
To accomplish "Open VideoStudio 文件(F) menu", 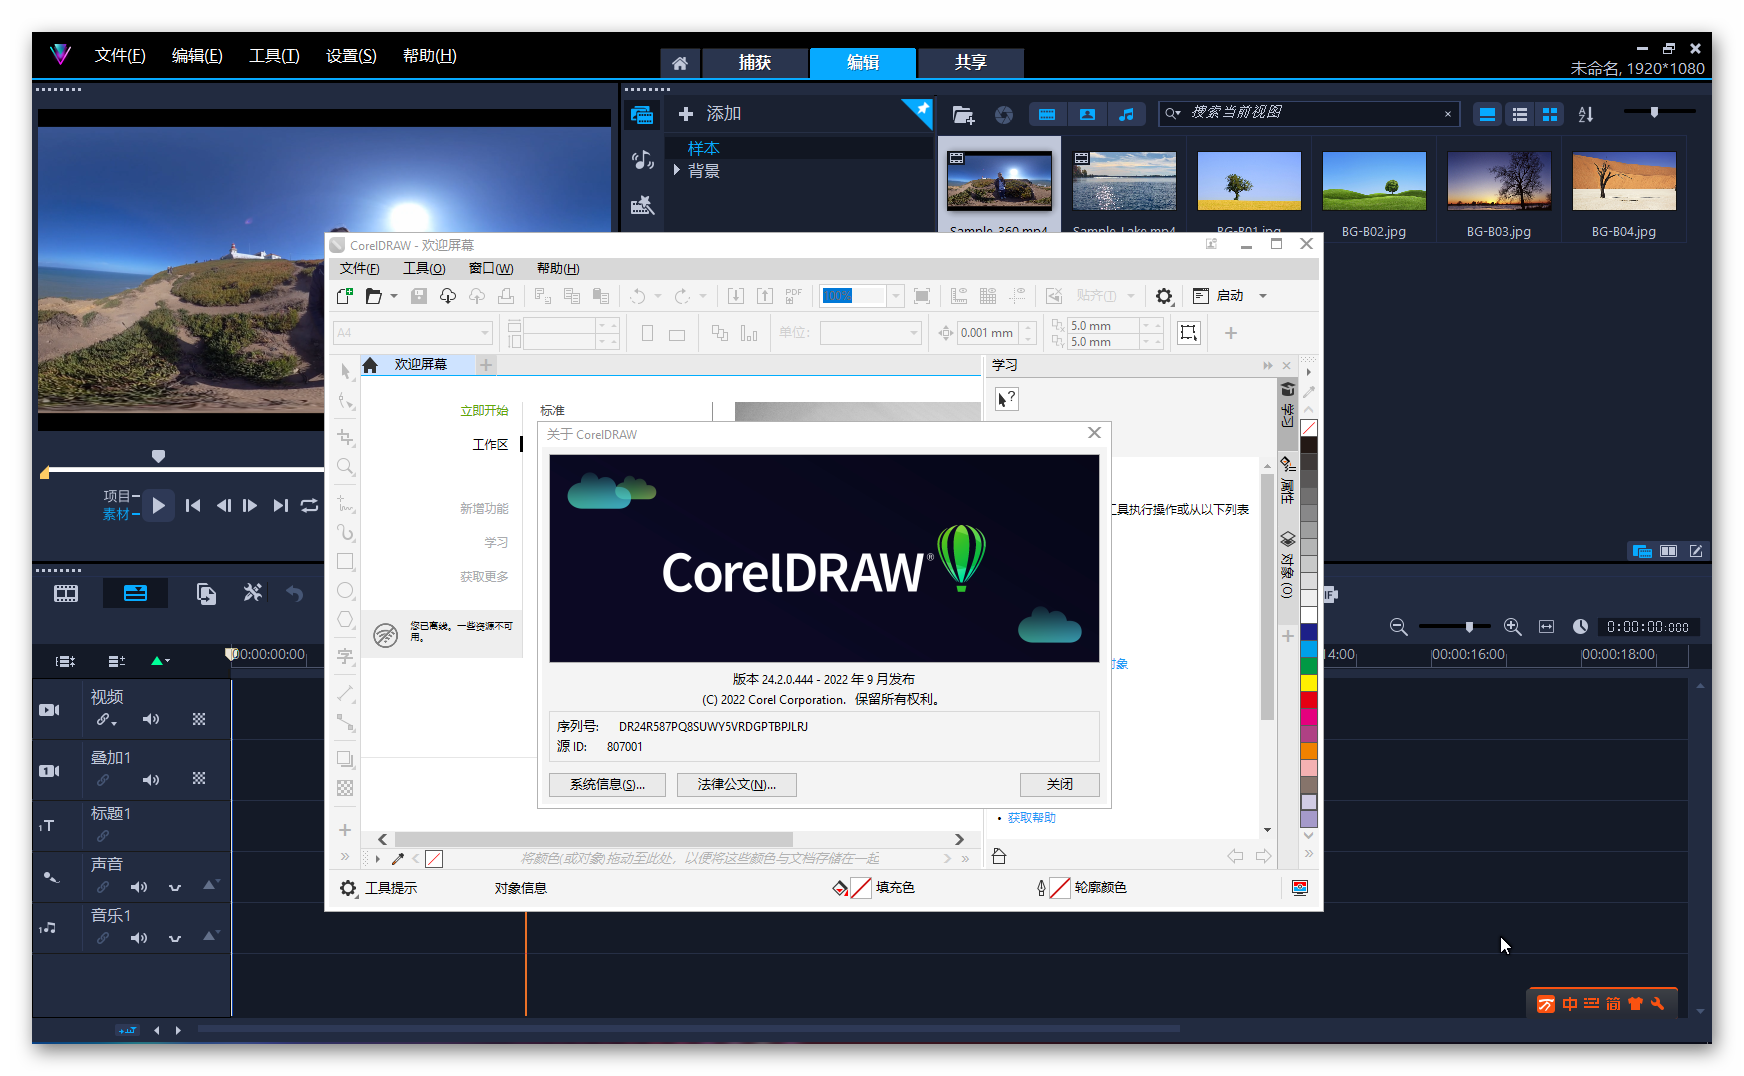I will pos(120,56).
